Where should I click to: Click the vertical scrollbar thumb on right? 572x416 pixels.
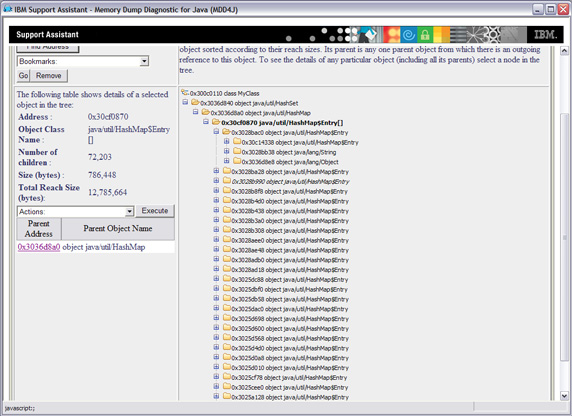point(564,237)
